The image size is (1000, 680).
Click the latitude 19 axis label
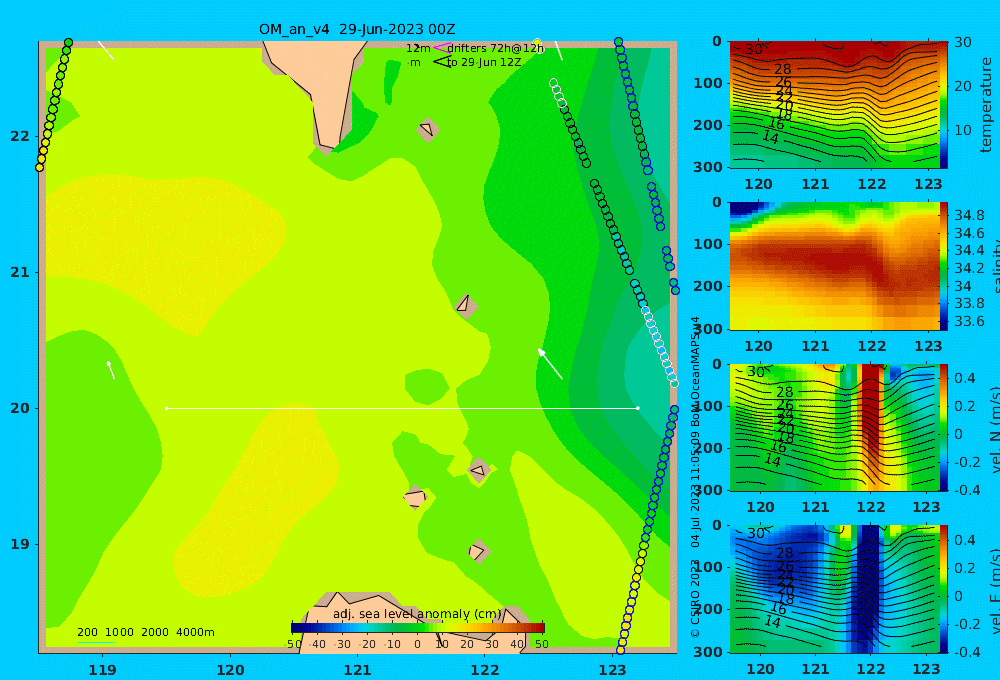[x=20, y=544]
